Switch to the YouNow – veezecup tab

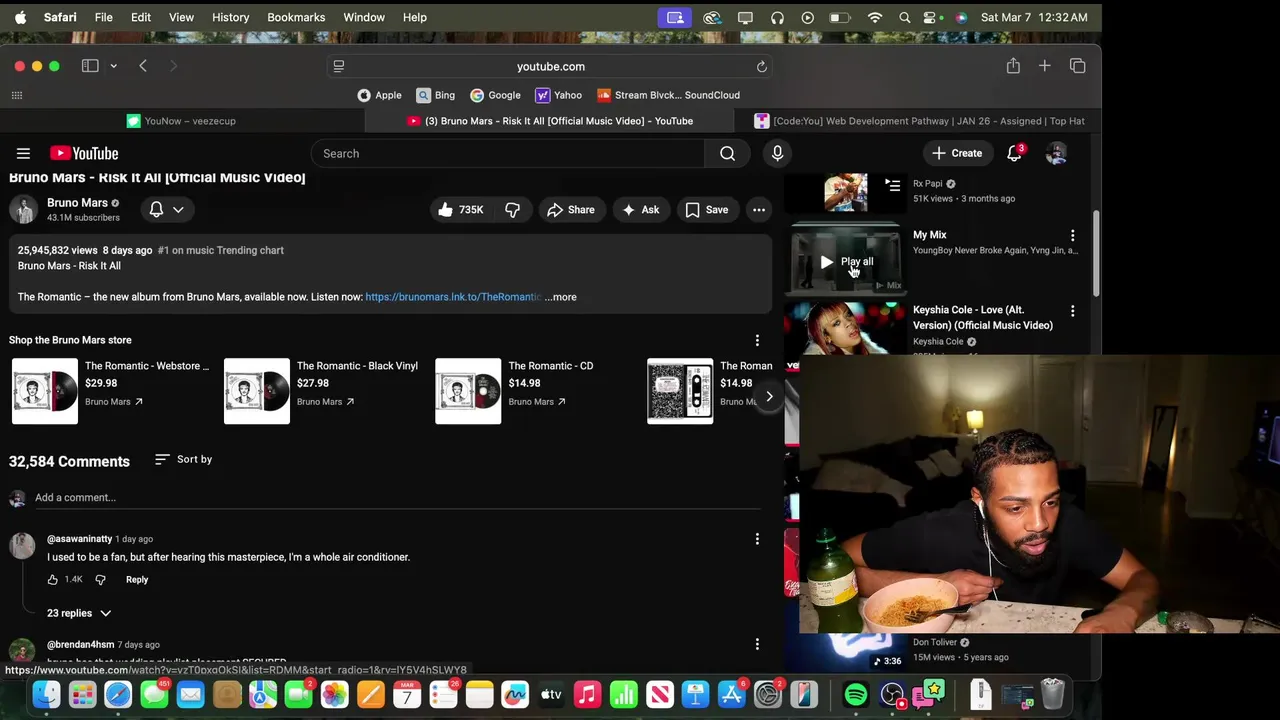tap(183, 121)
